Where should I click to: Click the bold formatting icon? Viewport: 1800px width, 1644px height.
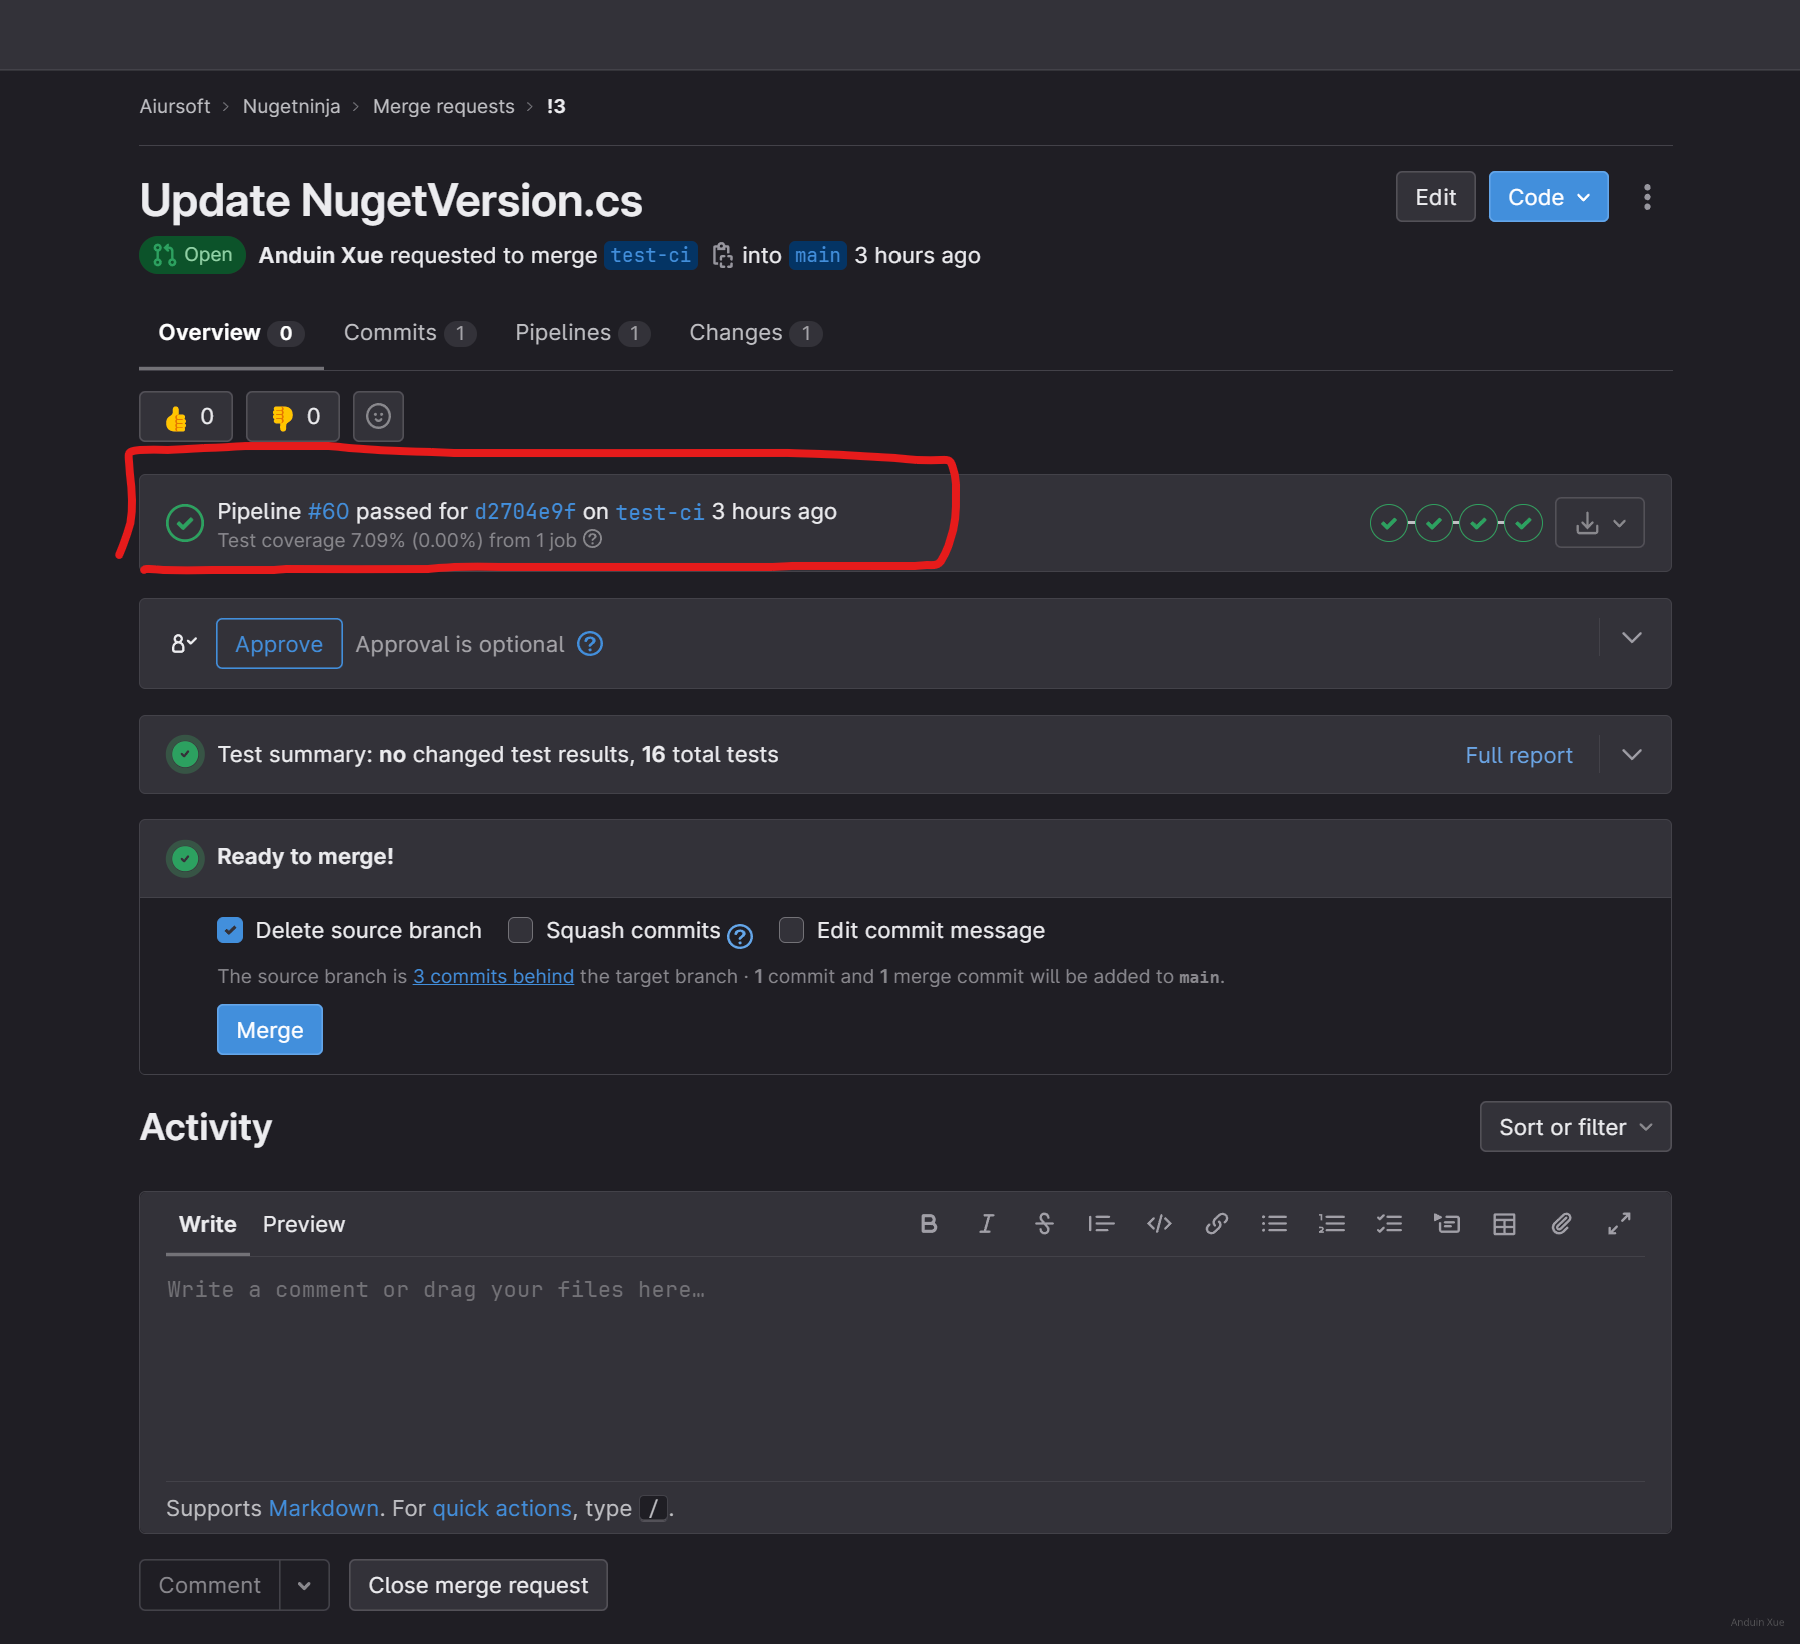(928, 1224)
